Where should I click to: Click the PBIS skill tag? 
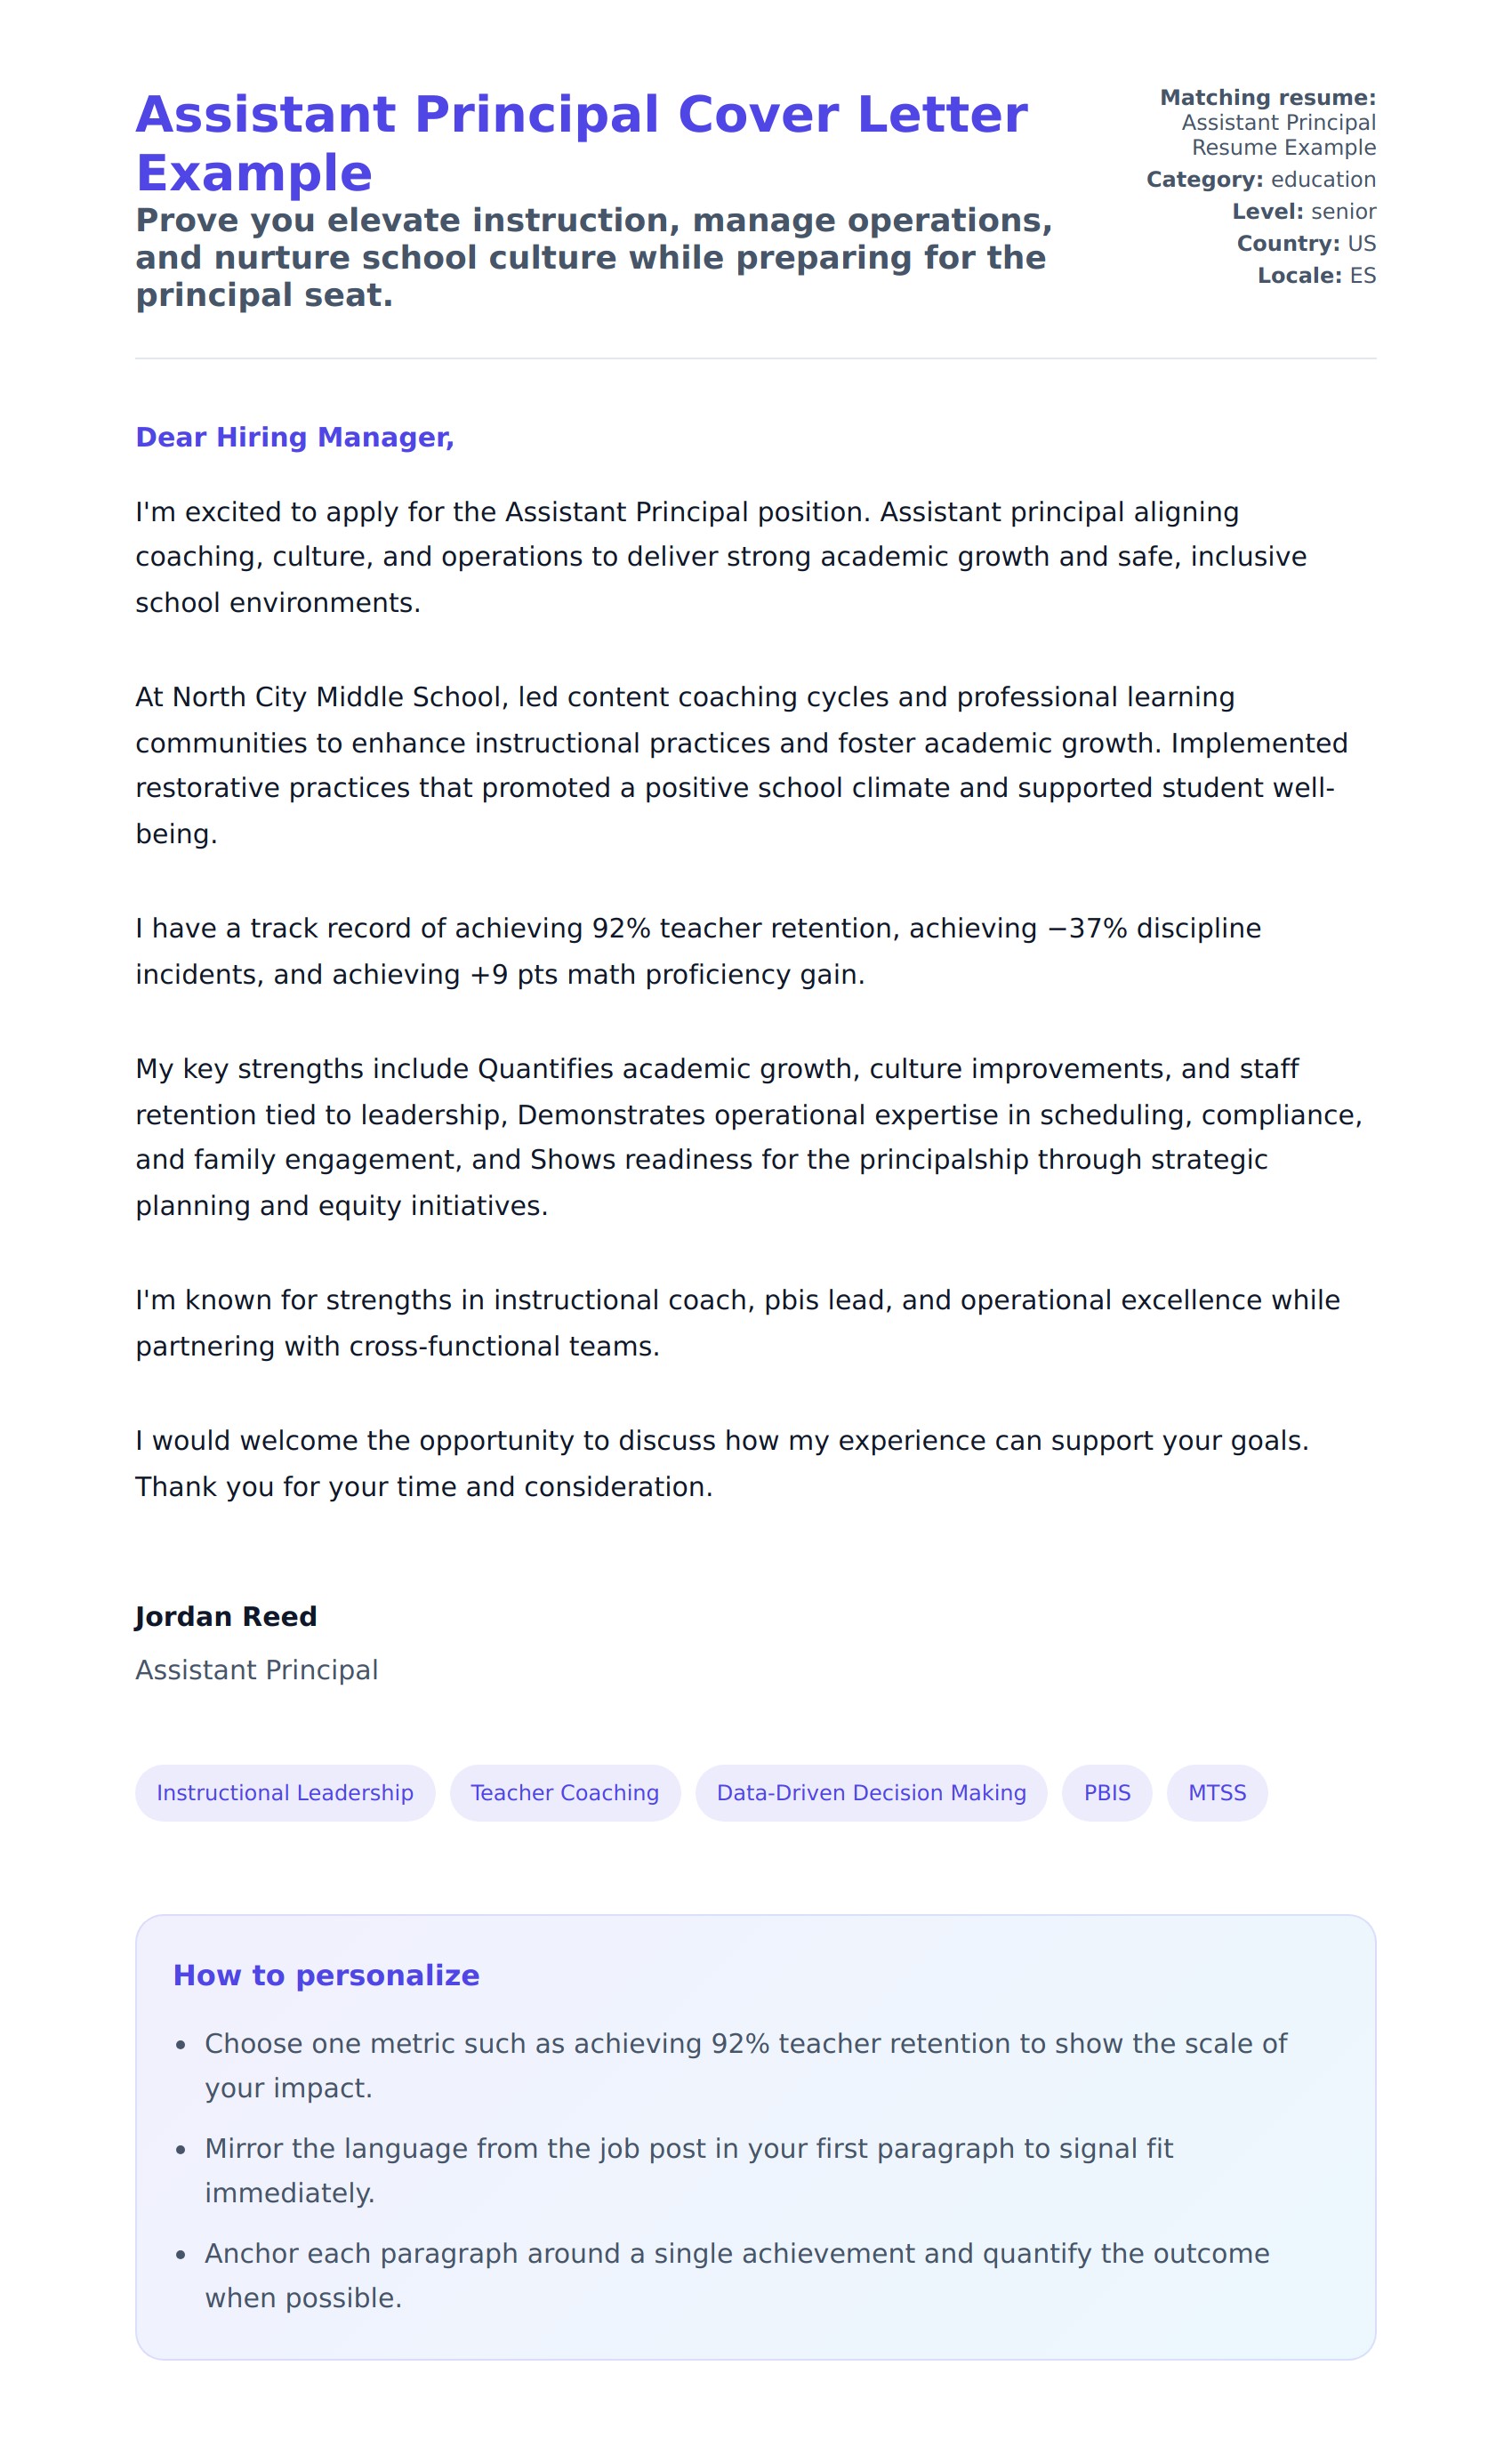1107,1793
